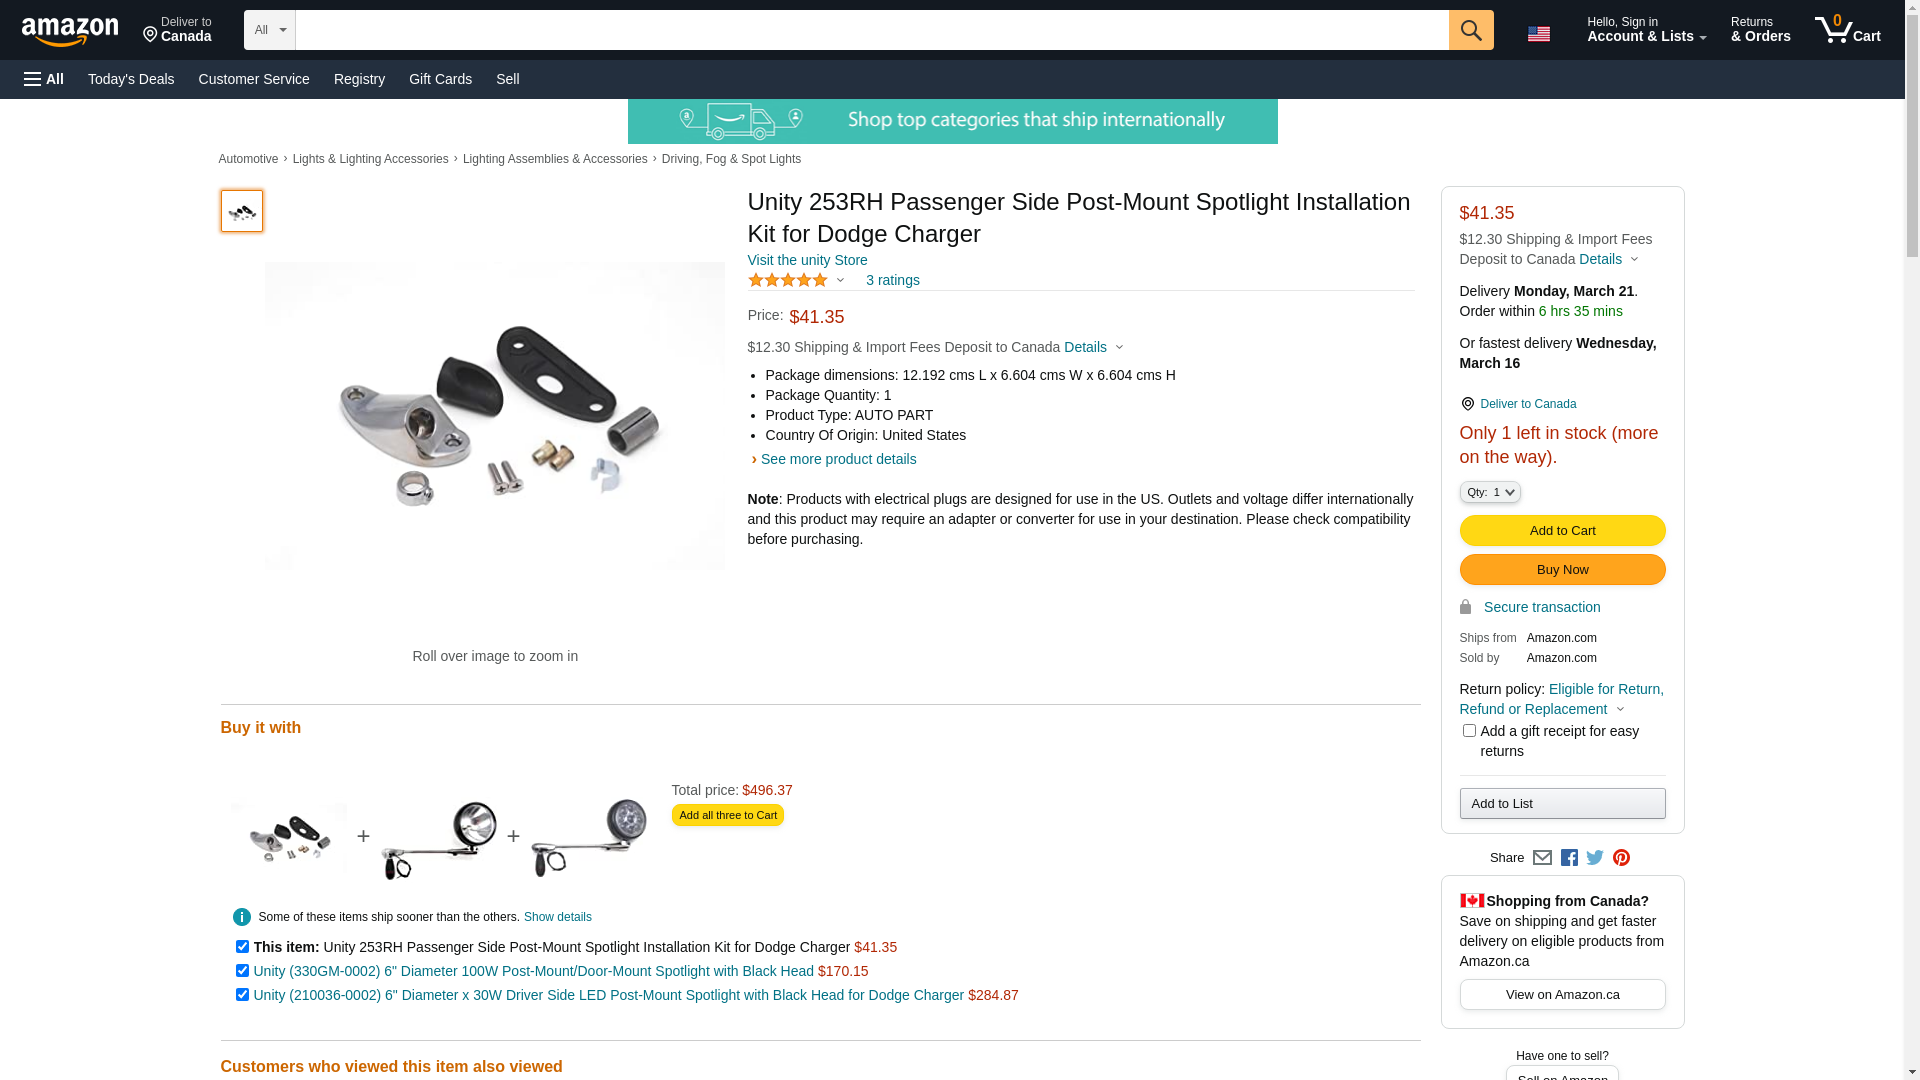Click the Add to Cart button
The height and width of the screenshot is (1080, 1920).
click(1562, 531)
